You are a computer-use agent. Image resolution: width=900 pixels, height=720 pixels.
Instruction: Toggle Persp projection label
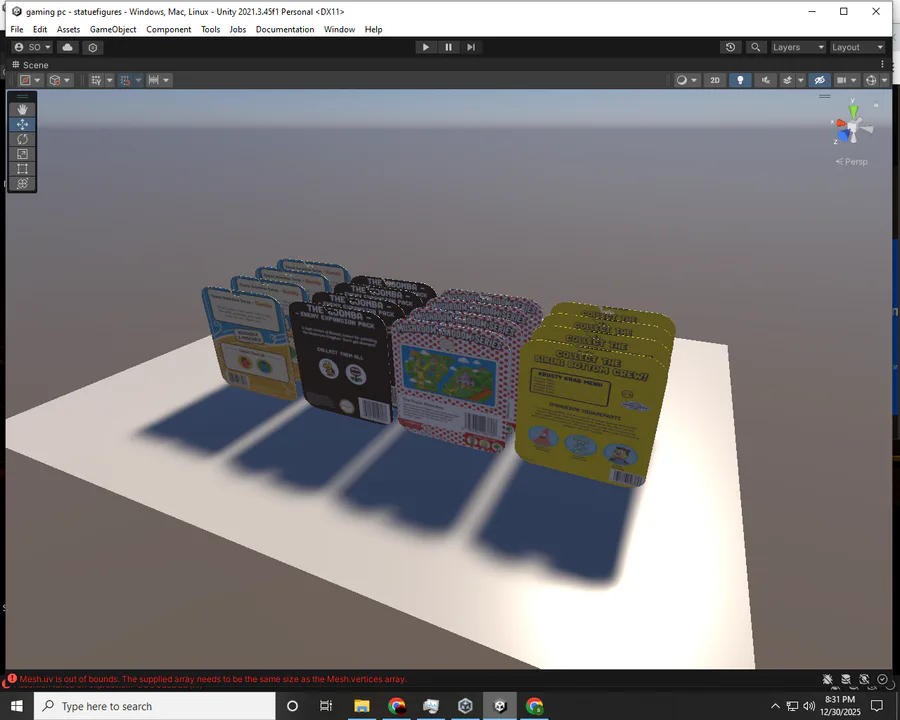click(851, 161)
